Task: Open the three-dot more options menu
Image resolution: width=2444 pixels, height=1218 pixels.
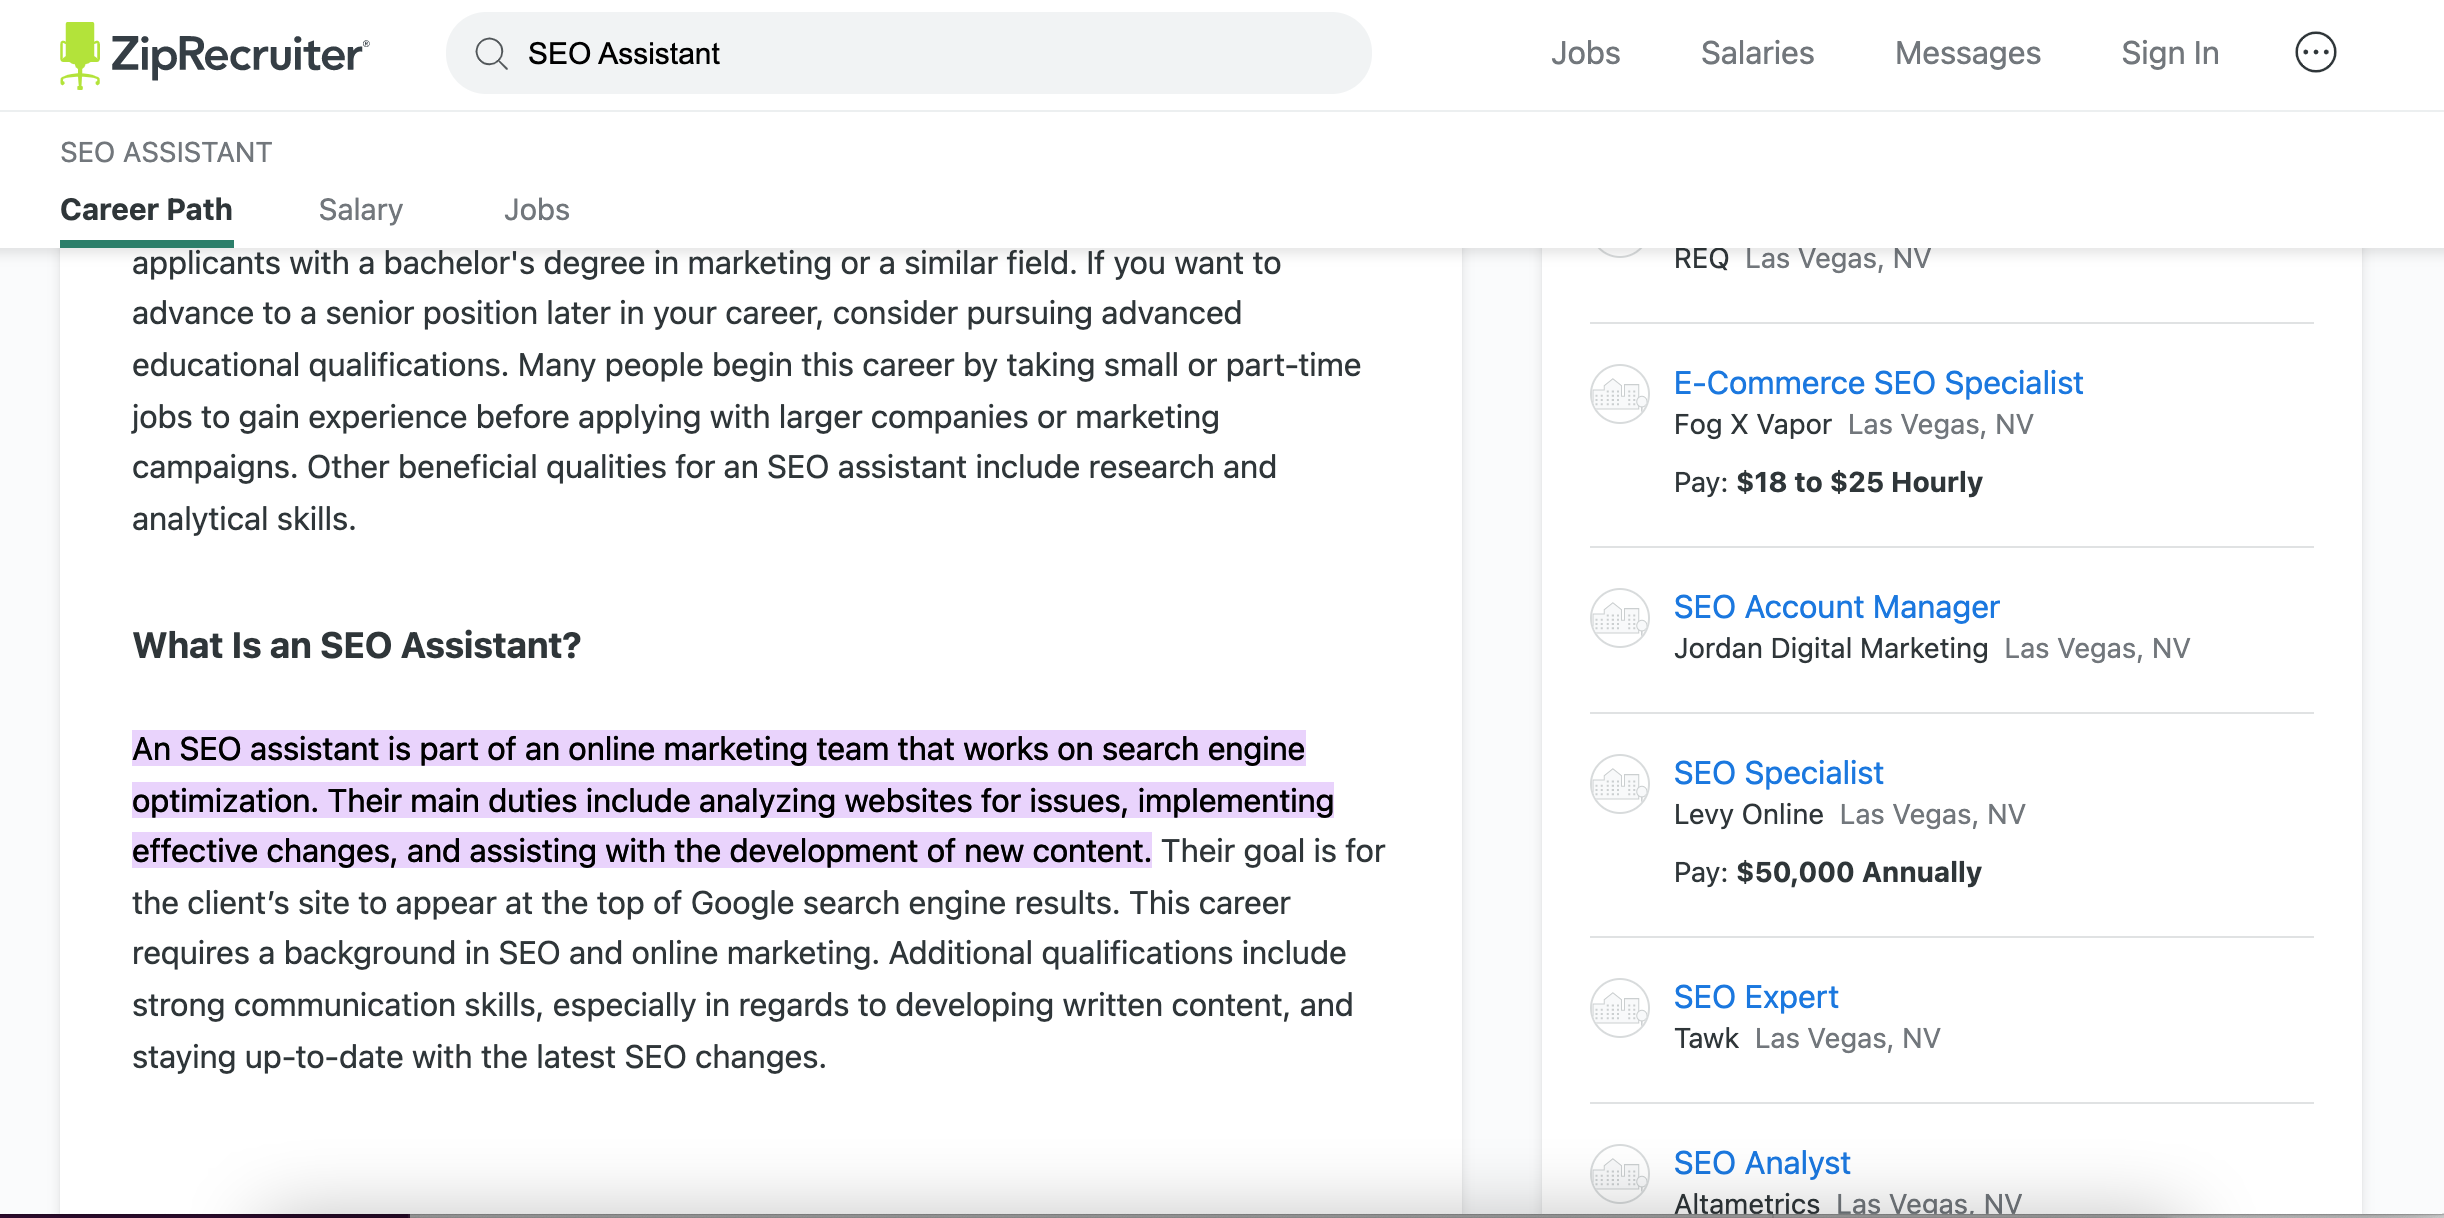Action: pos(2315,53)
